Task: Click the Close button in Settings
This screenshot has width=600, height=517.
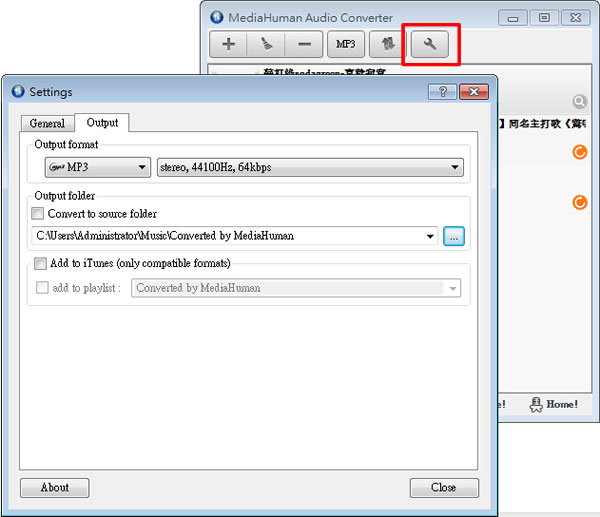Action: pos(444,488)
